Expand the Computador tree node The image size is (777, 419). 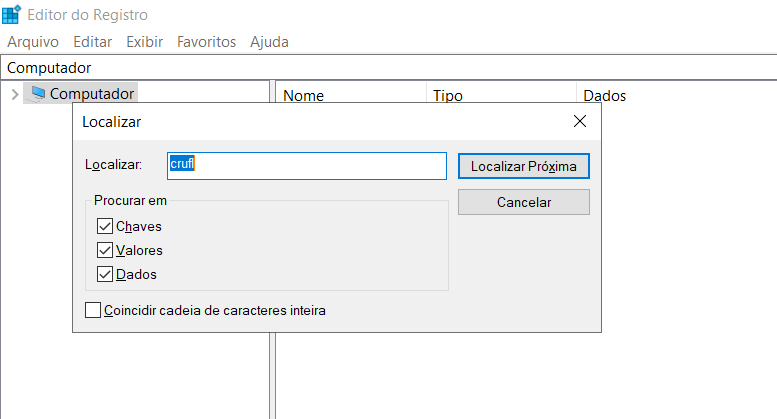[14, 94]
